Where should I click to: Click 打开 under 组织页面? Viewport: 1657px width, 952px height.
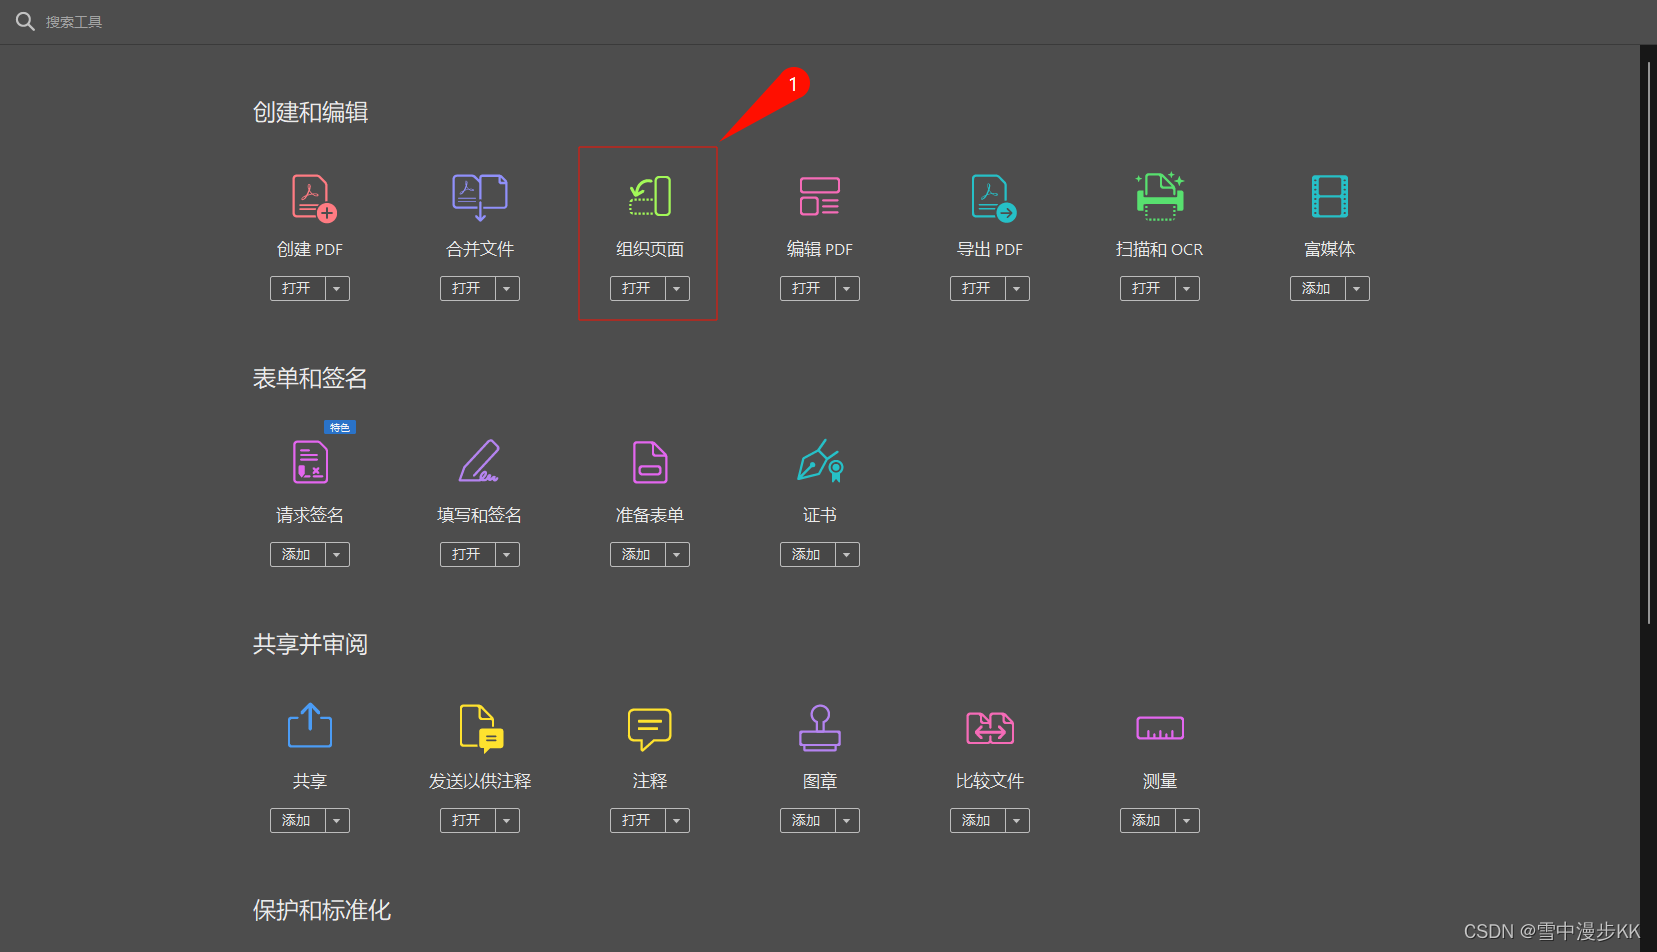point(637,288)
